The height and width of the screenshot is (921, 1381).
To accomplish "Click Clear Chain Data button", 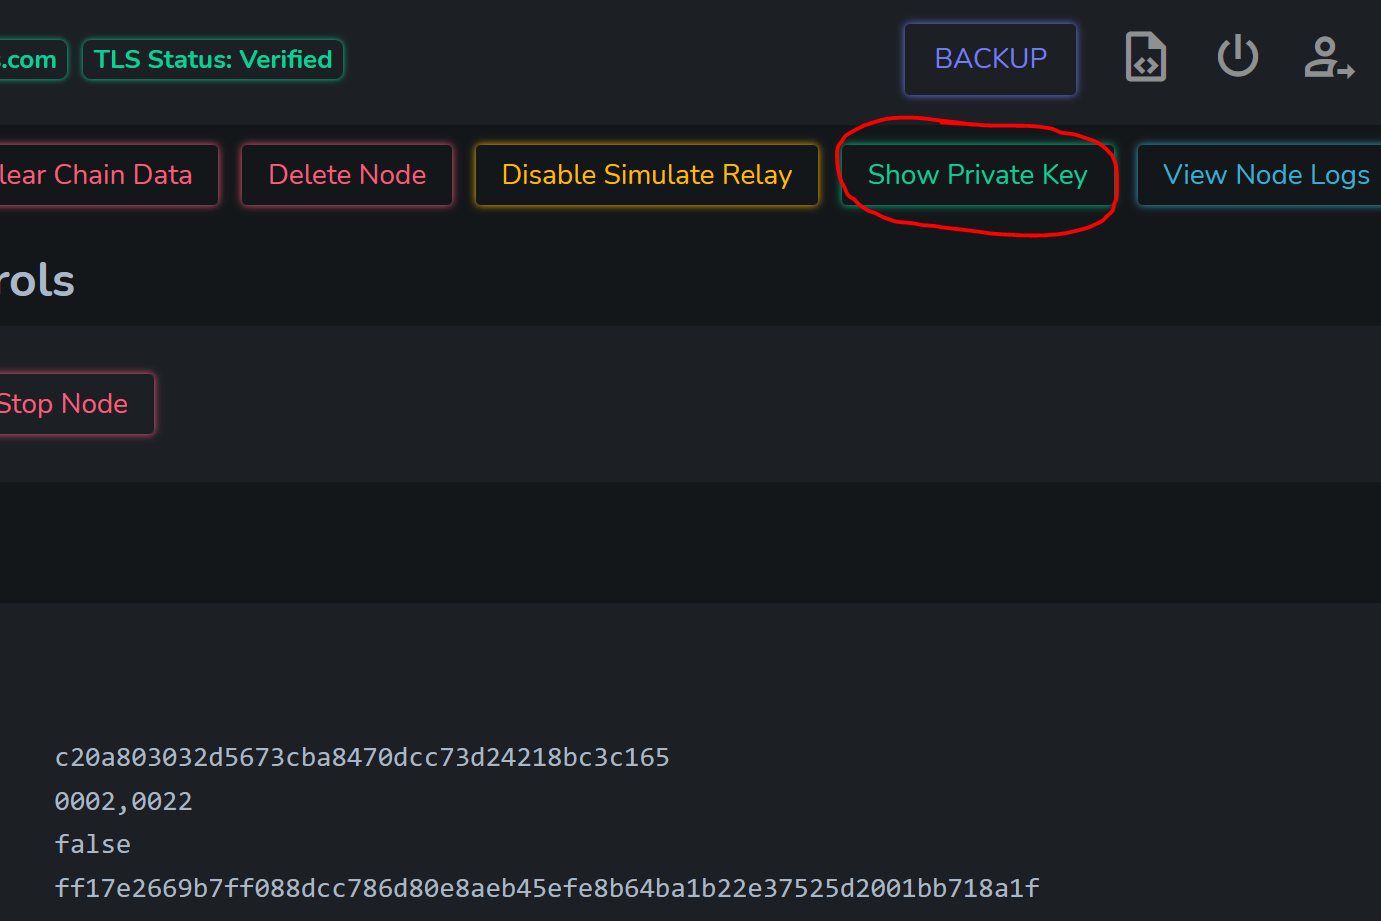I will coord(106,175).
